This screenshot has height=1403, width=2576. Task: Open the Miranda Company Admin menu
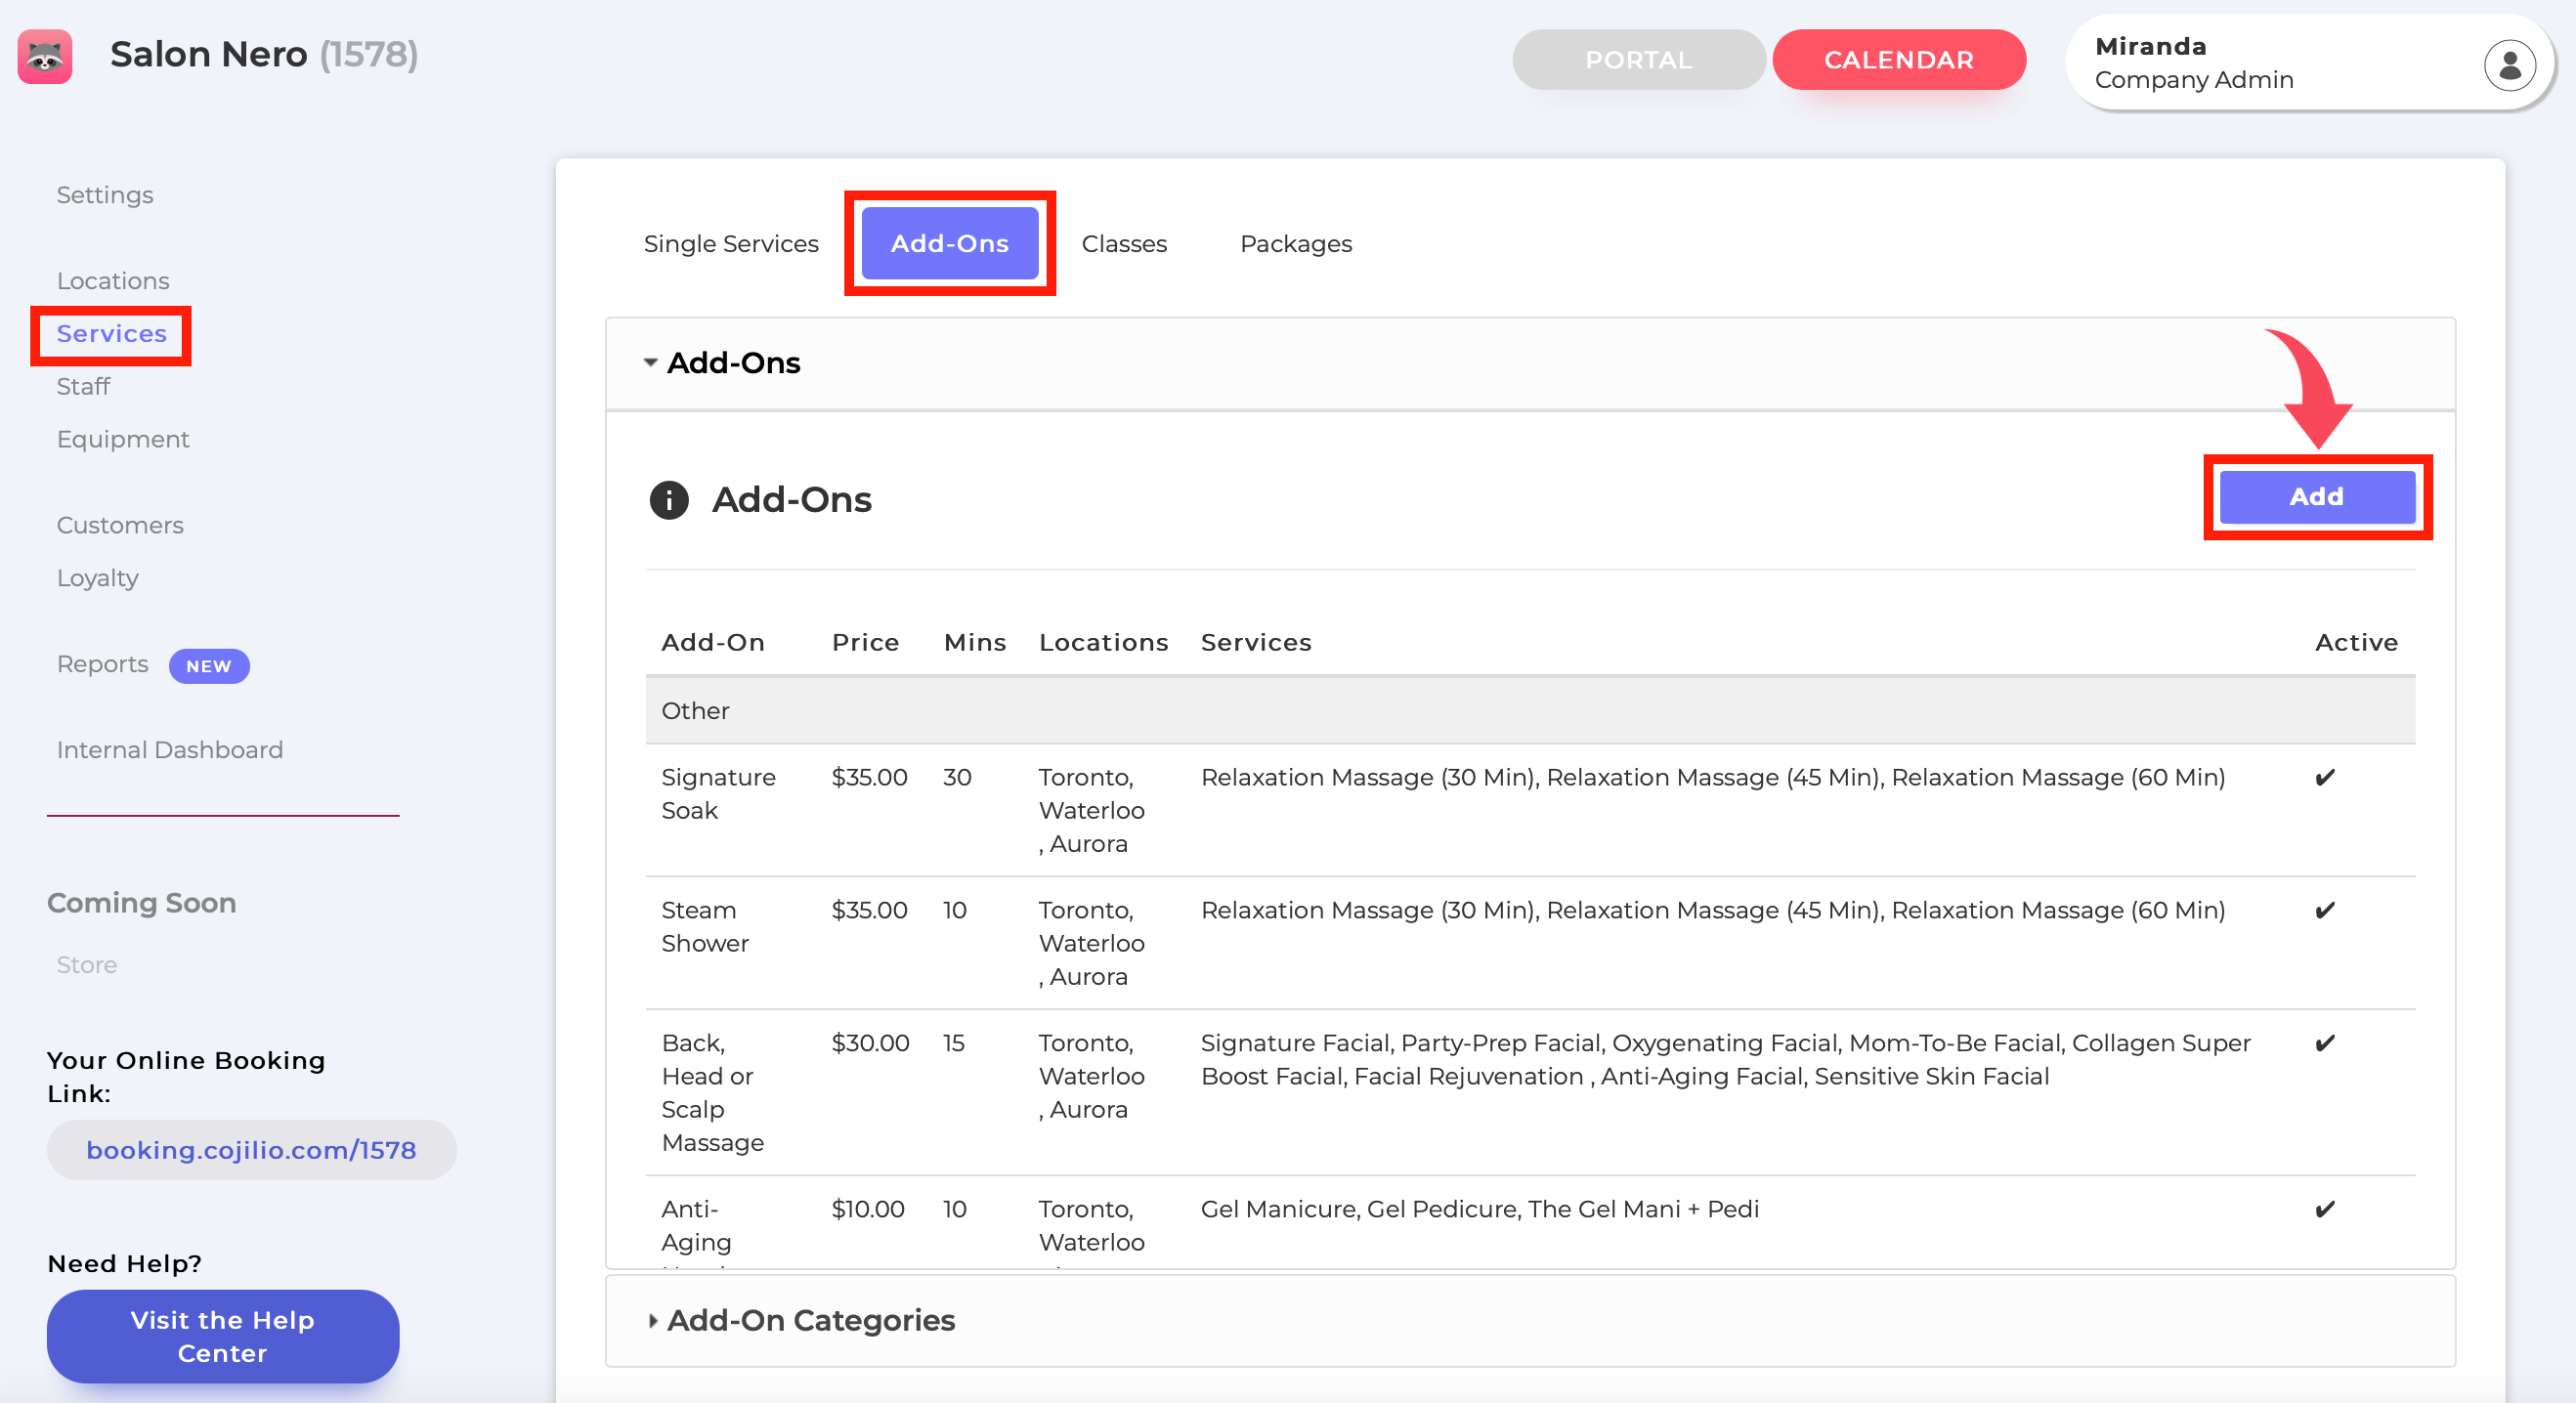pos(2309,63)
